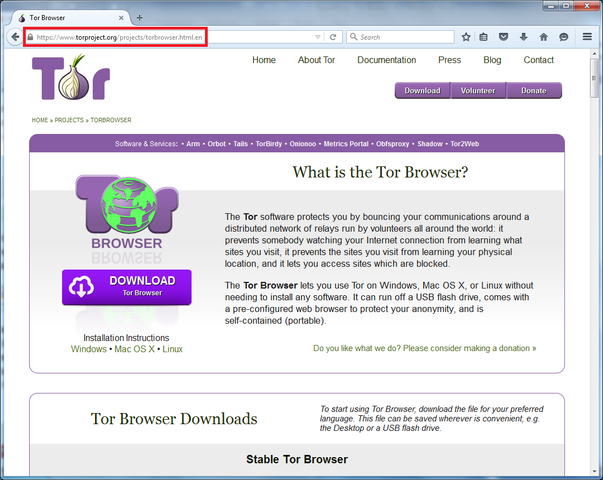Select the Tor Browser tab
603x480 pixels.
click(x=70, y=18)
